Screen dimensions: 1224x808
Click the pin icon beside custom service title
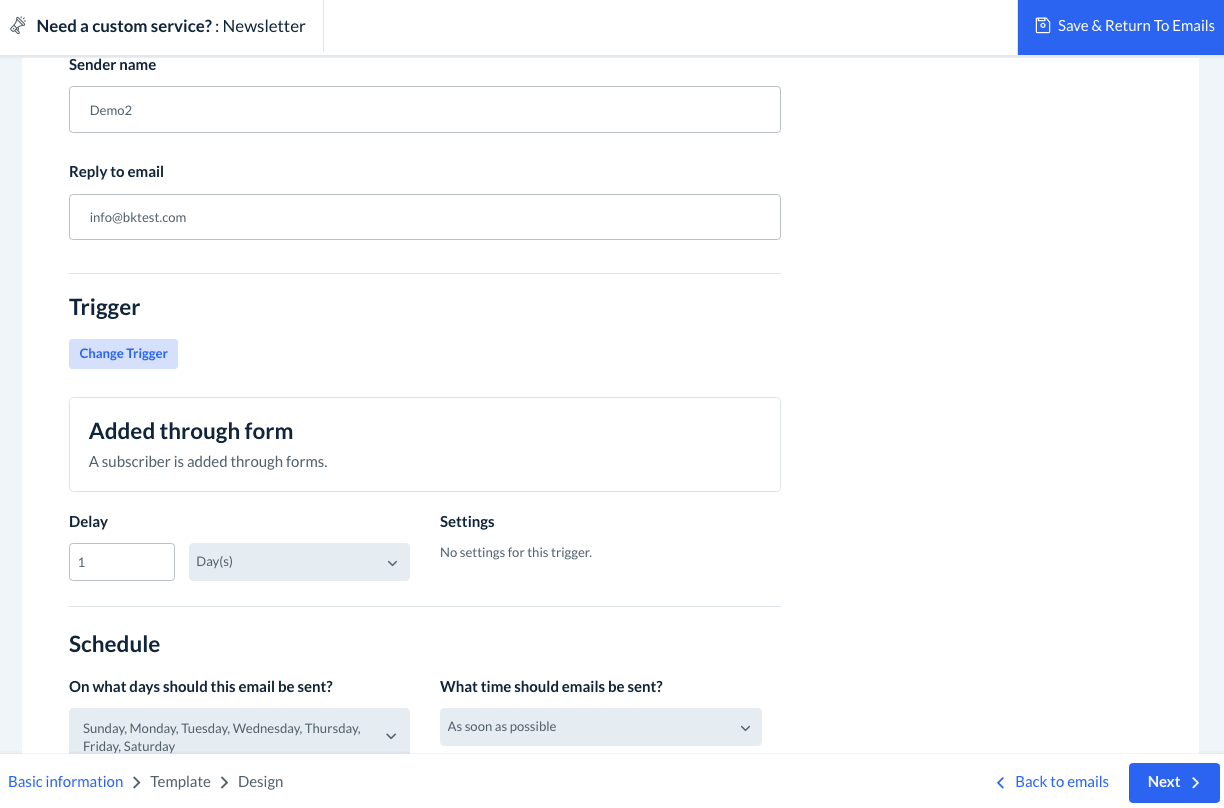pyautogui.click(x=18, y=26)
